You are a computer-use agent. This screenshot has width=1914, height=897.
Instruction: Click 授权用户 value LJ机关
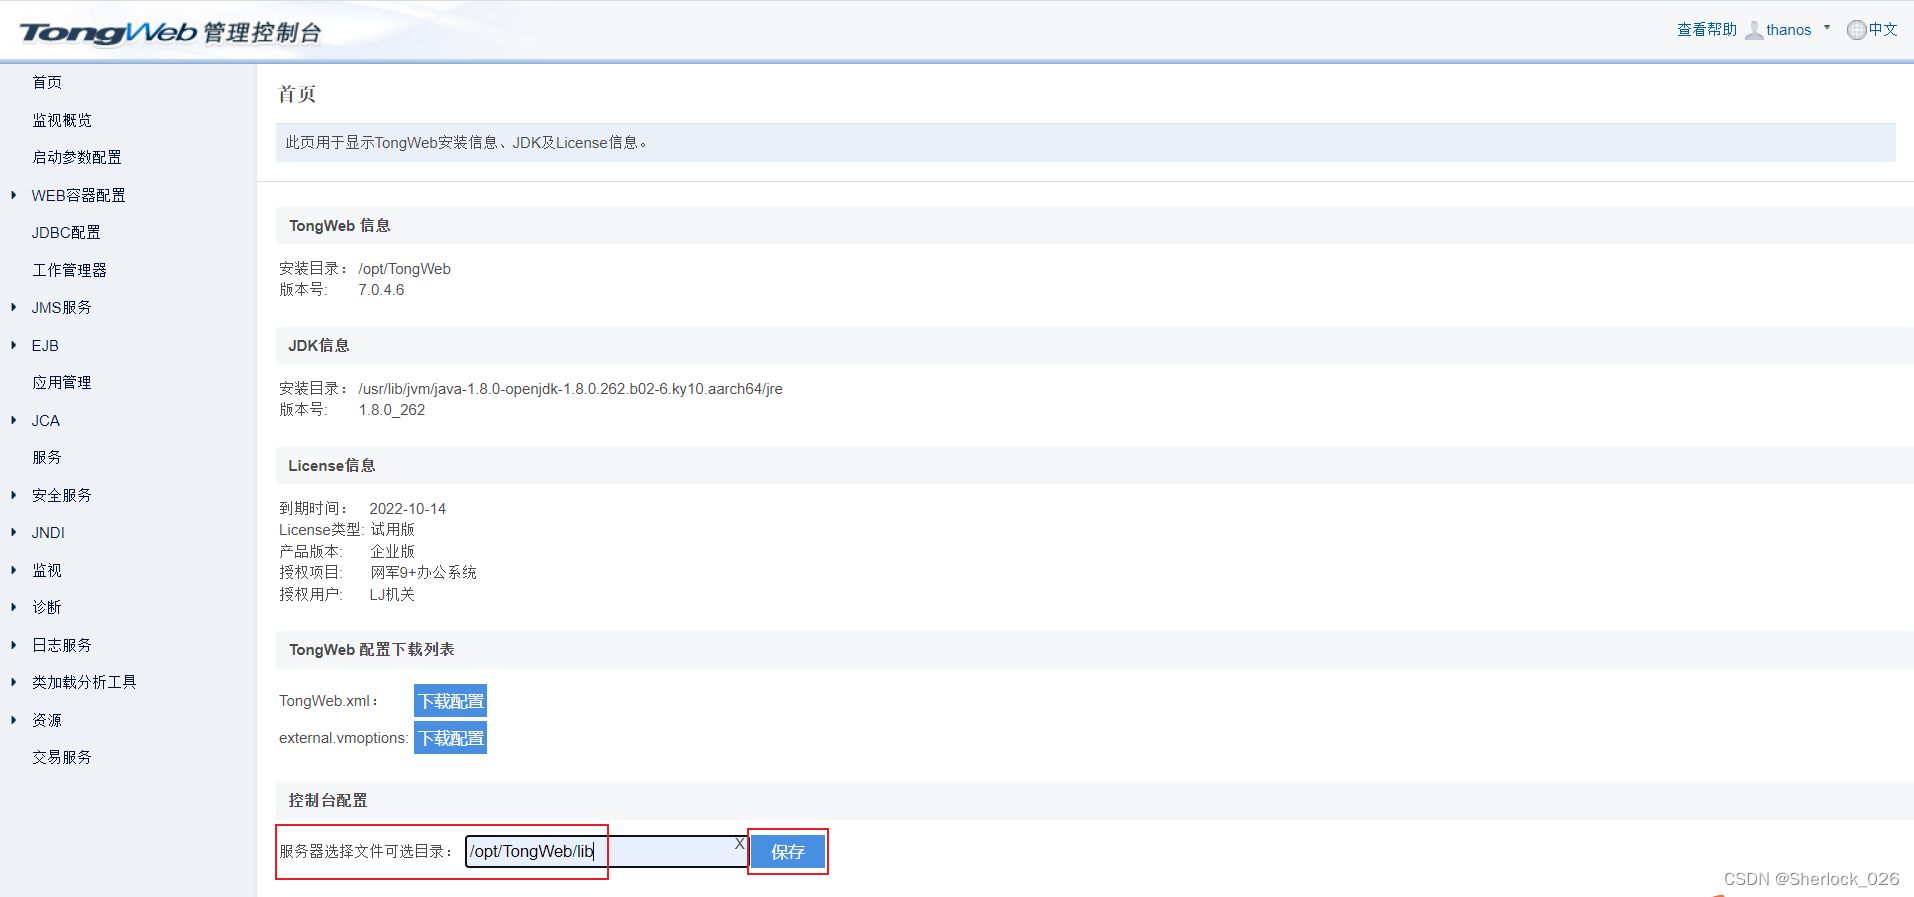click(392, 595)
